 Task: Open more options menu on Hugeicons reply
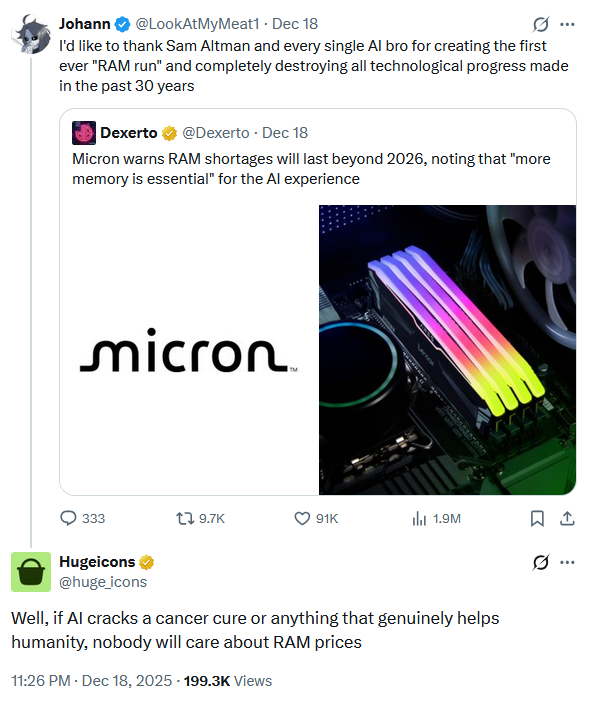[x=567, y=562]
